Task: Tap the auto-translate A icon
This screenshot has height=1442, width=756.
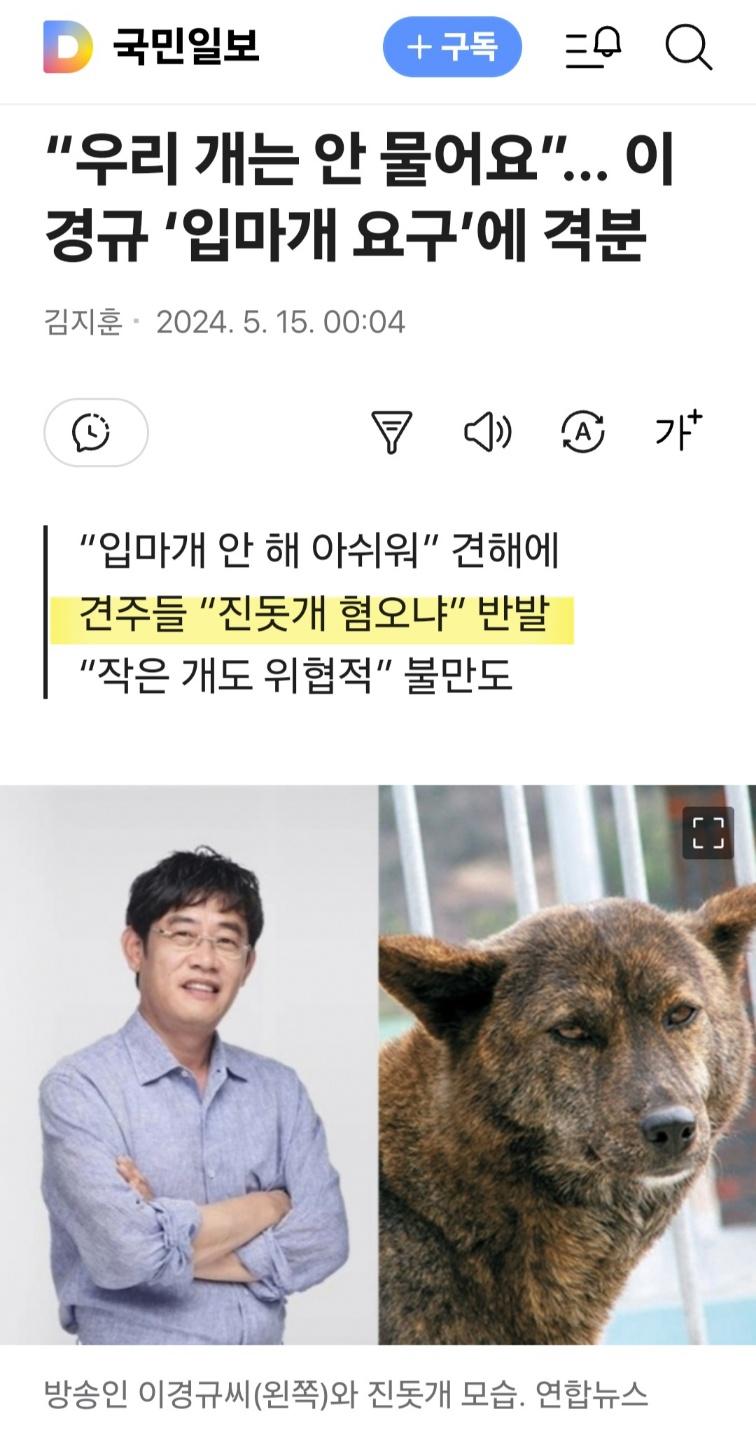Action: click(582, 432)
